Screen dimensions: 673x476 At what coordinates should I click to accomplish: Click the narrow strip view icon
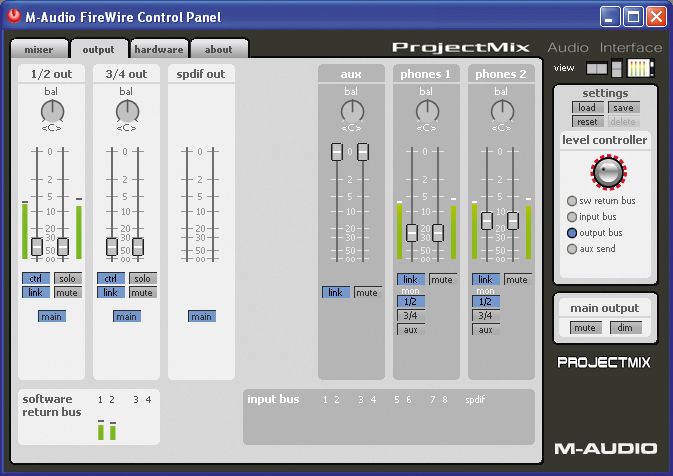[x=616, y=68]
